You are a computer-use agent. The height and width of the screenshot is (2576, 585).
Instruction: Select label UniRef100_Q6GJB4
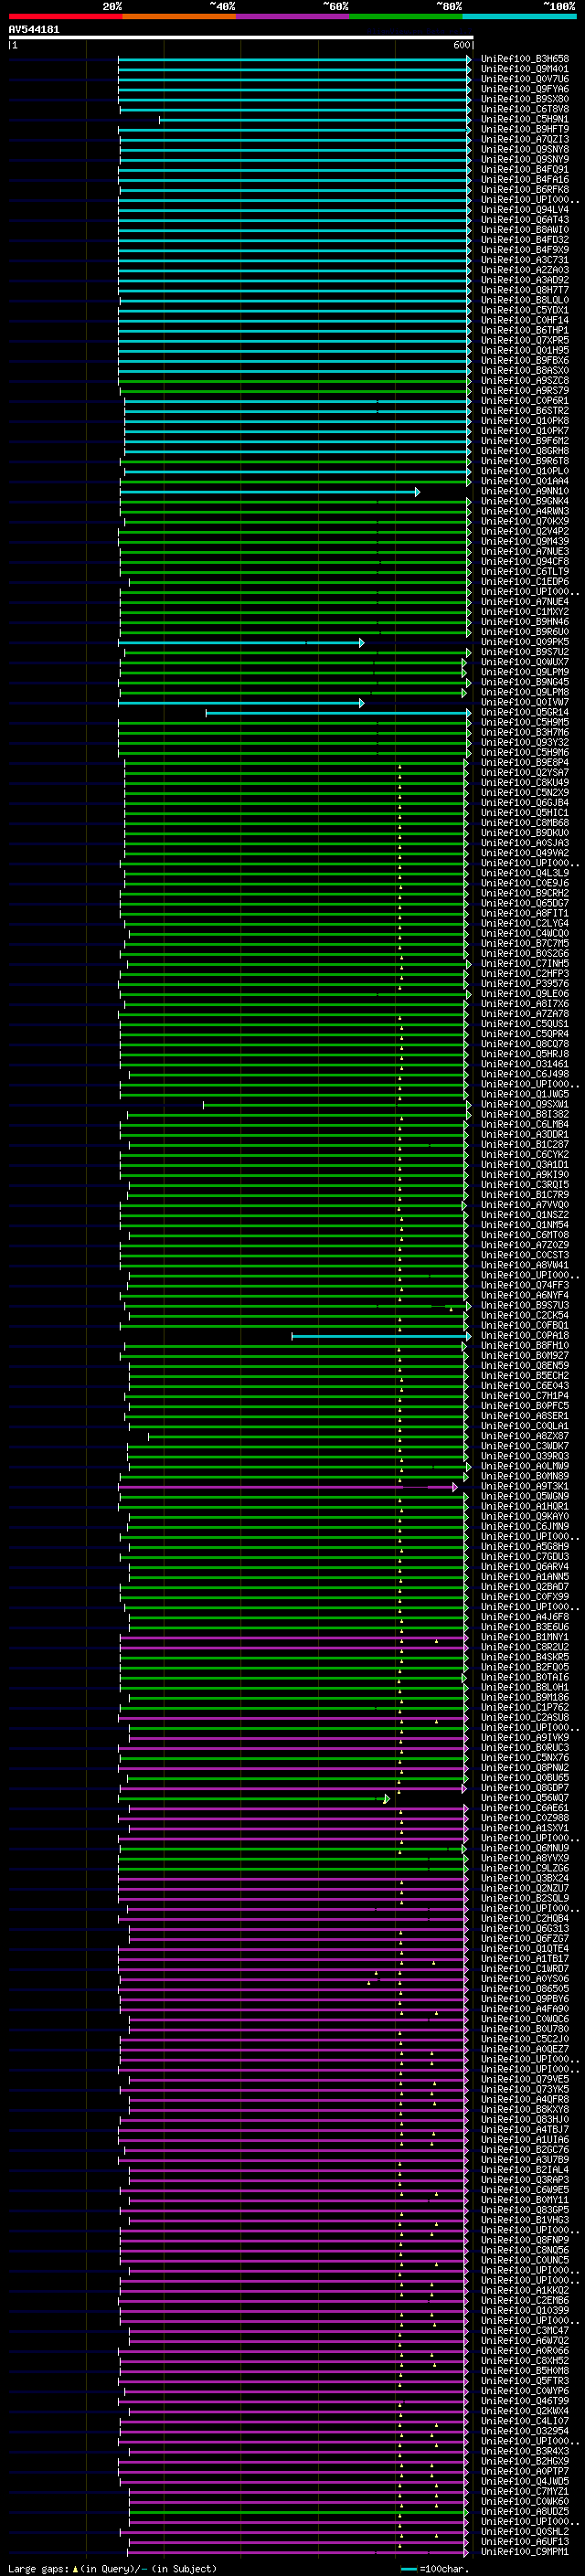coord(525,803)
